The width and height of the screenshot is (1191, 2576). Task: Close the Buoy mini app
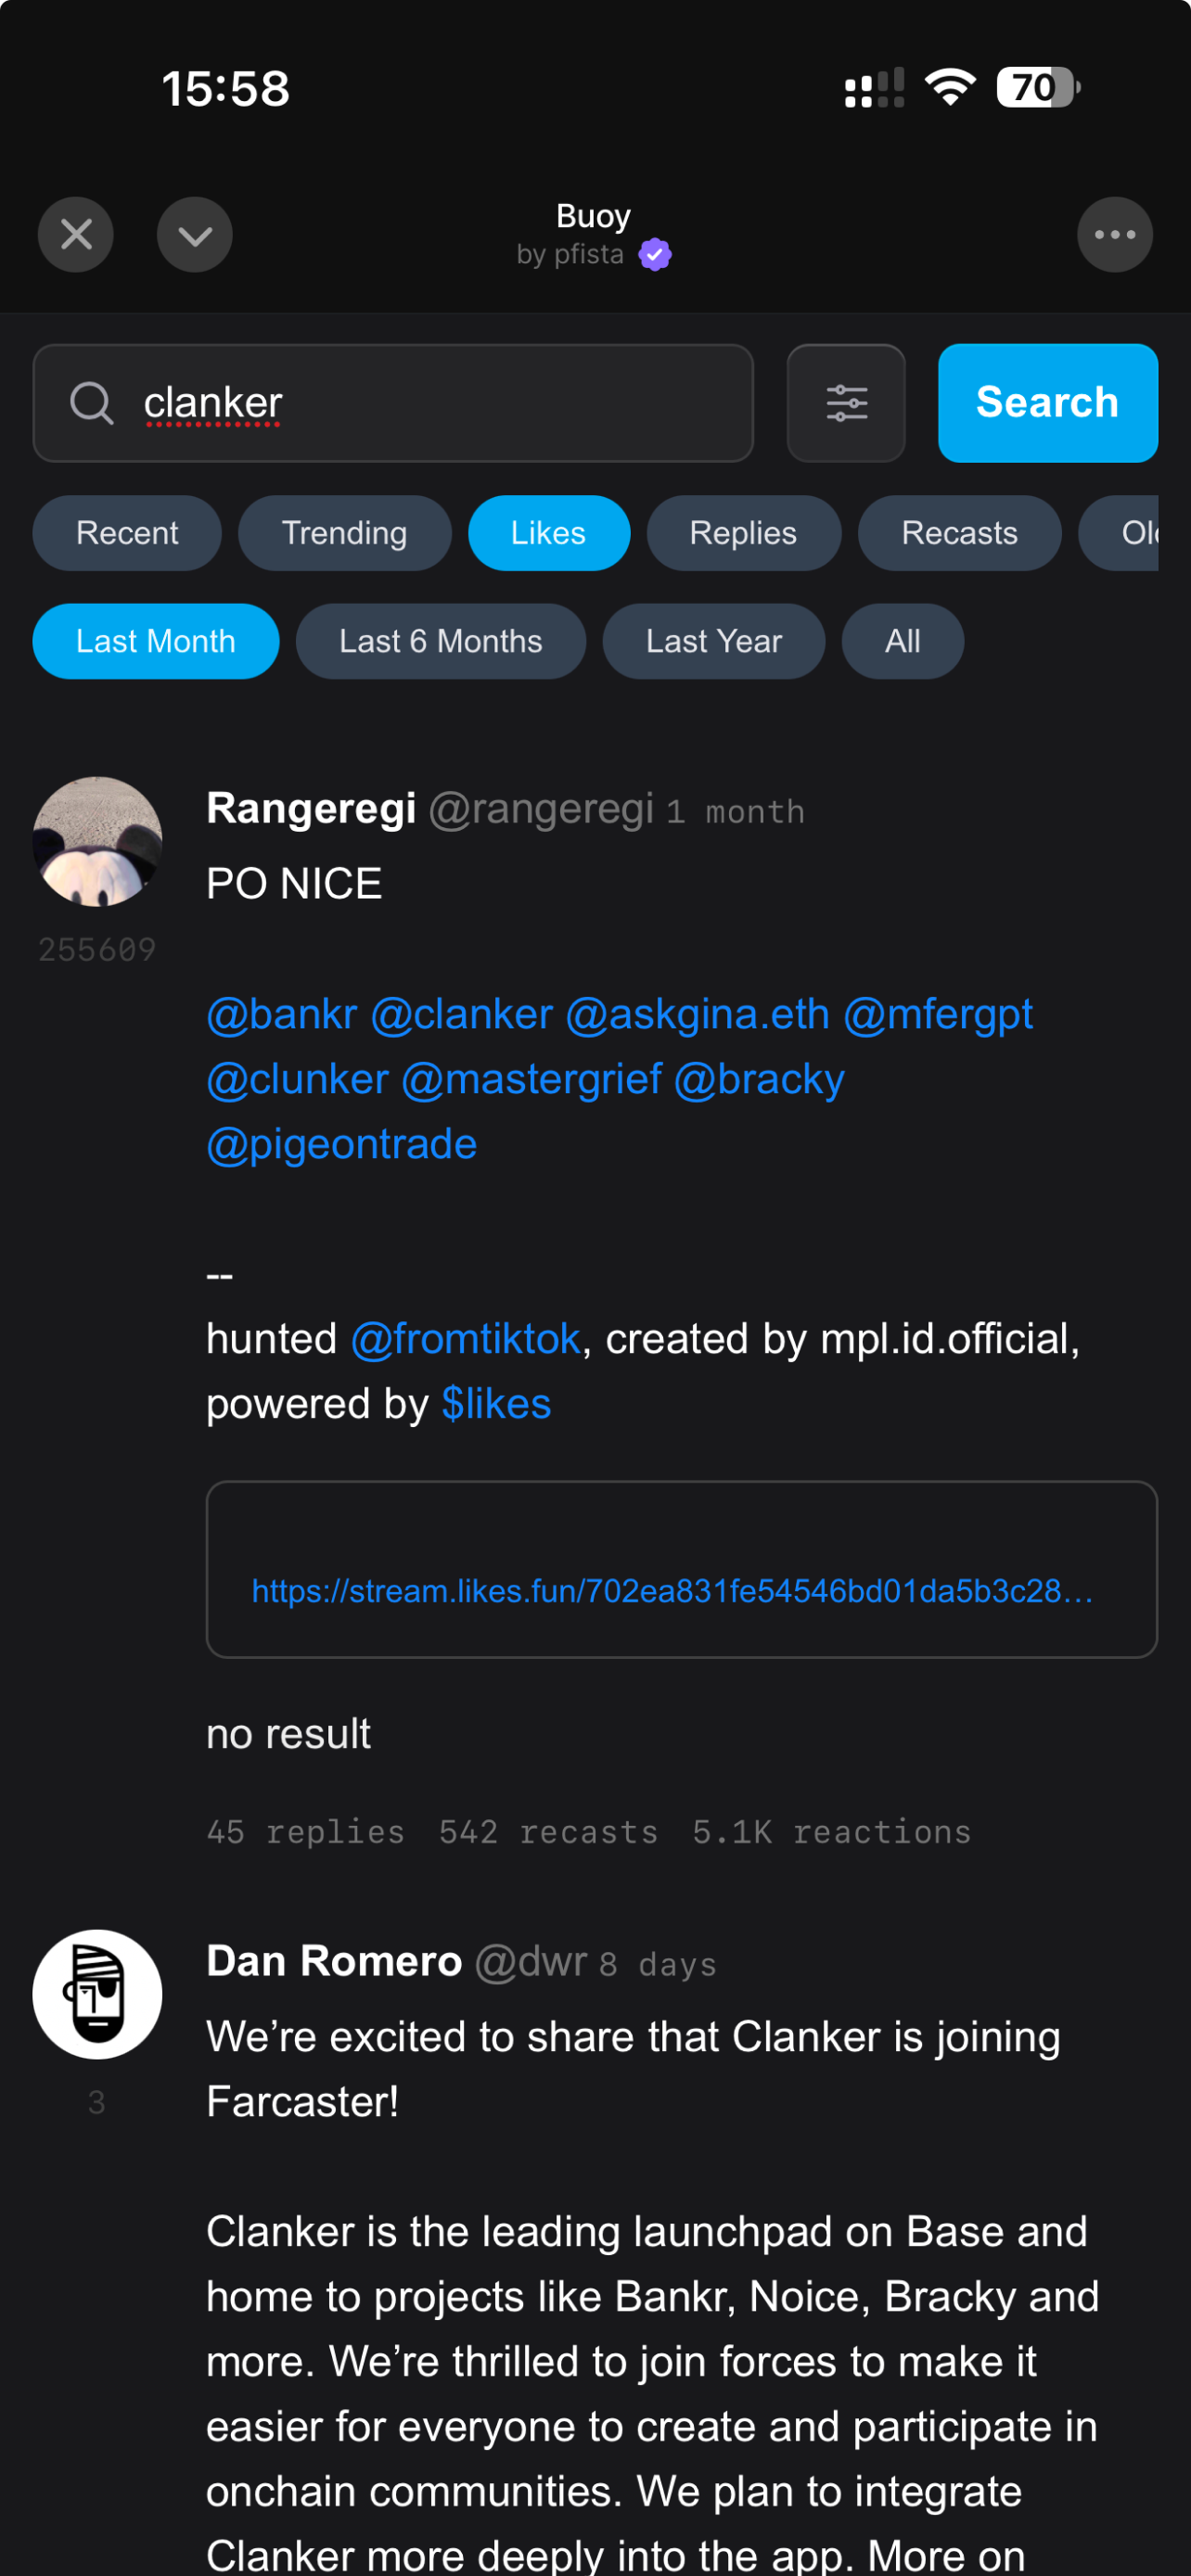click(76, 235)
